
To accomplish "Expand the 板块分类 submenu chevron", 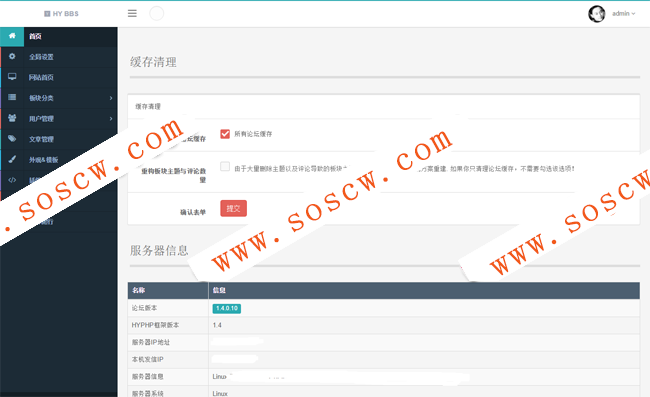I will pyautogui.click(x=111, y=98).
